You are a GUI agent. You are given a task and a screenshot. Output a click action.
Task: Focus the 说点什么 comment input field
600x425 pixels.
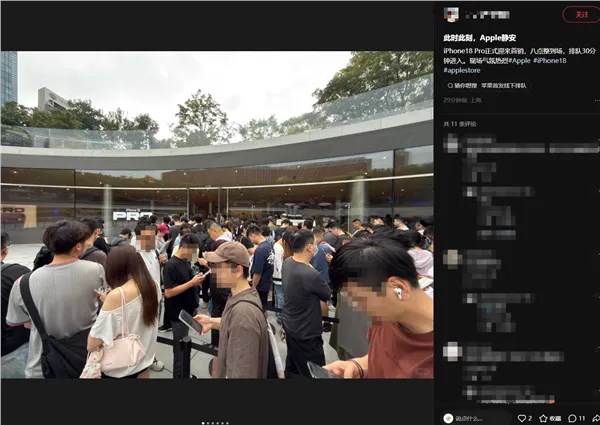coord(476,418)
